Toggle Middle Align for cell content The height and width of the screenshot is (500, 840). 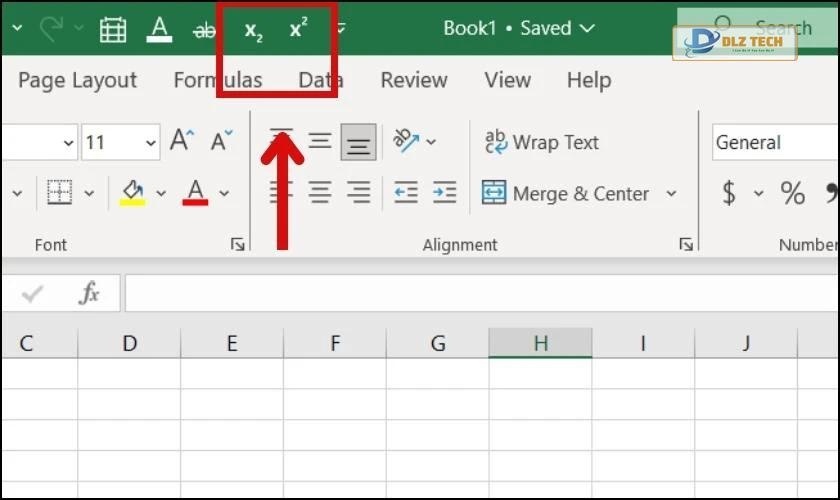(x=319, y=141)
